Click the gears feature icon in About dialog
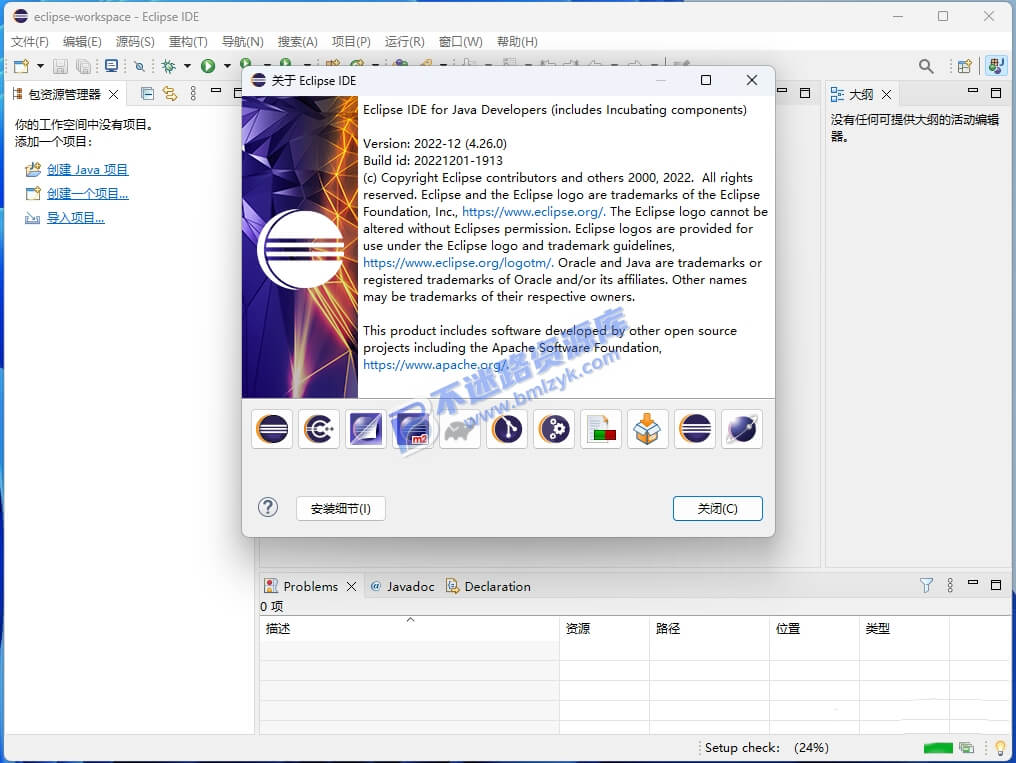This screenshot has width=1016, height=763. pyautogui.click(x=553, y=429)
